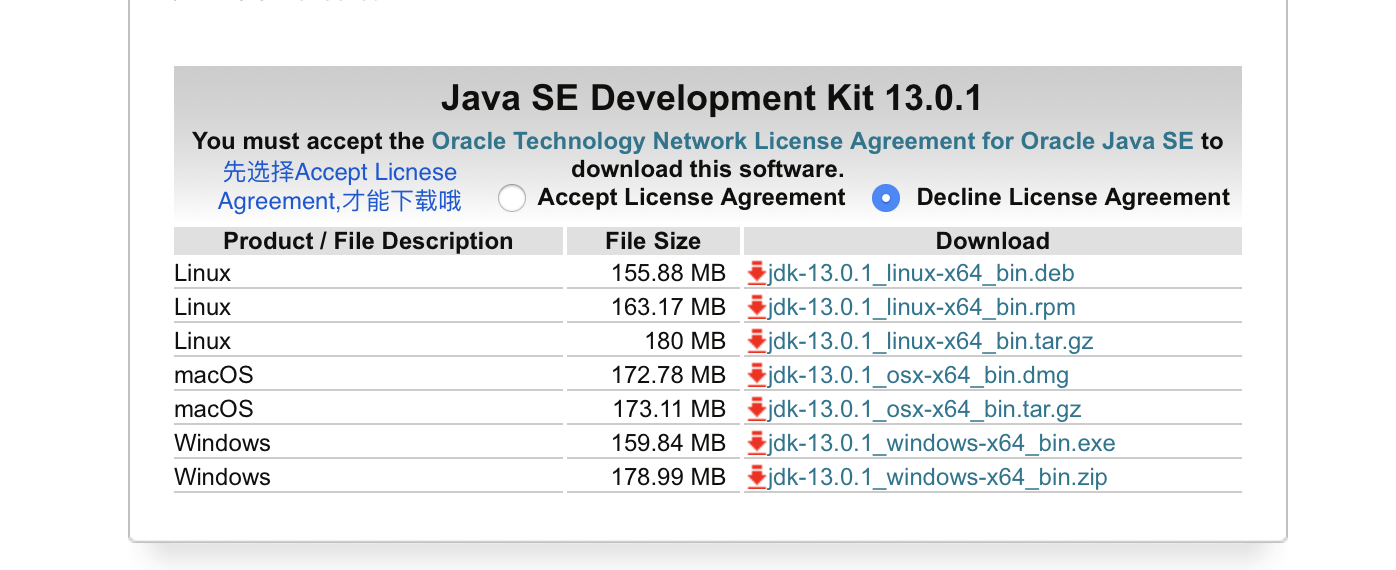Click the File Size column header
Image resolution: width=1396 pixels, height=570 pixels.
point(653,241)
